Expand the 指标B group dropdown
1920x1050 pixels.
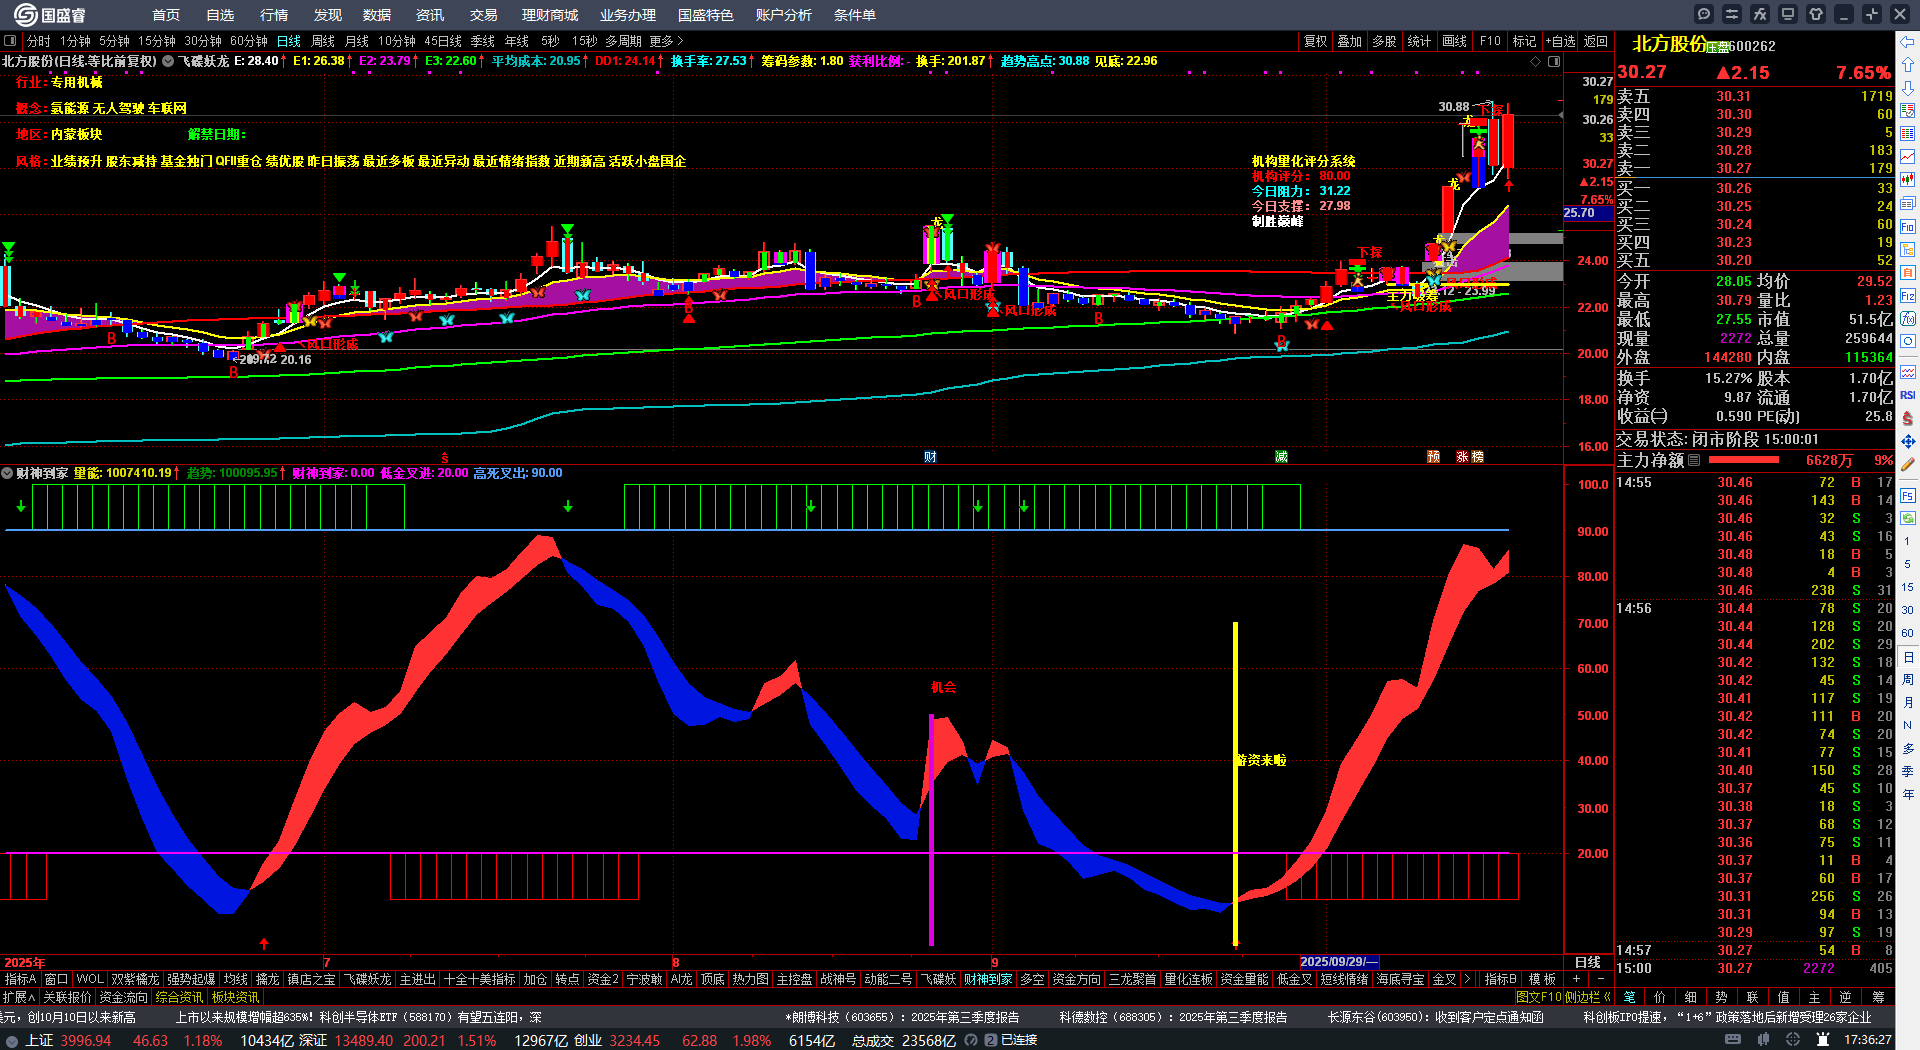tap(1501, 979)
